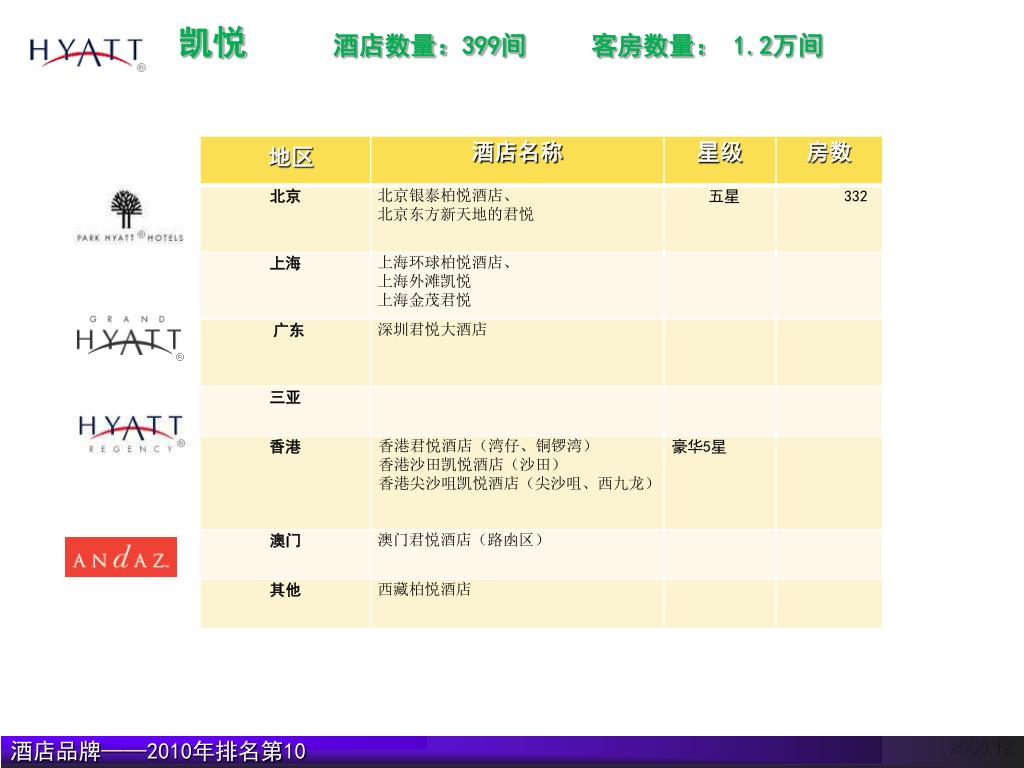1024x768 pixels.
Task: Select the 地区 column header
Action: (285, 159)
